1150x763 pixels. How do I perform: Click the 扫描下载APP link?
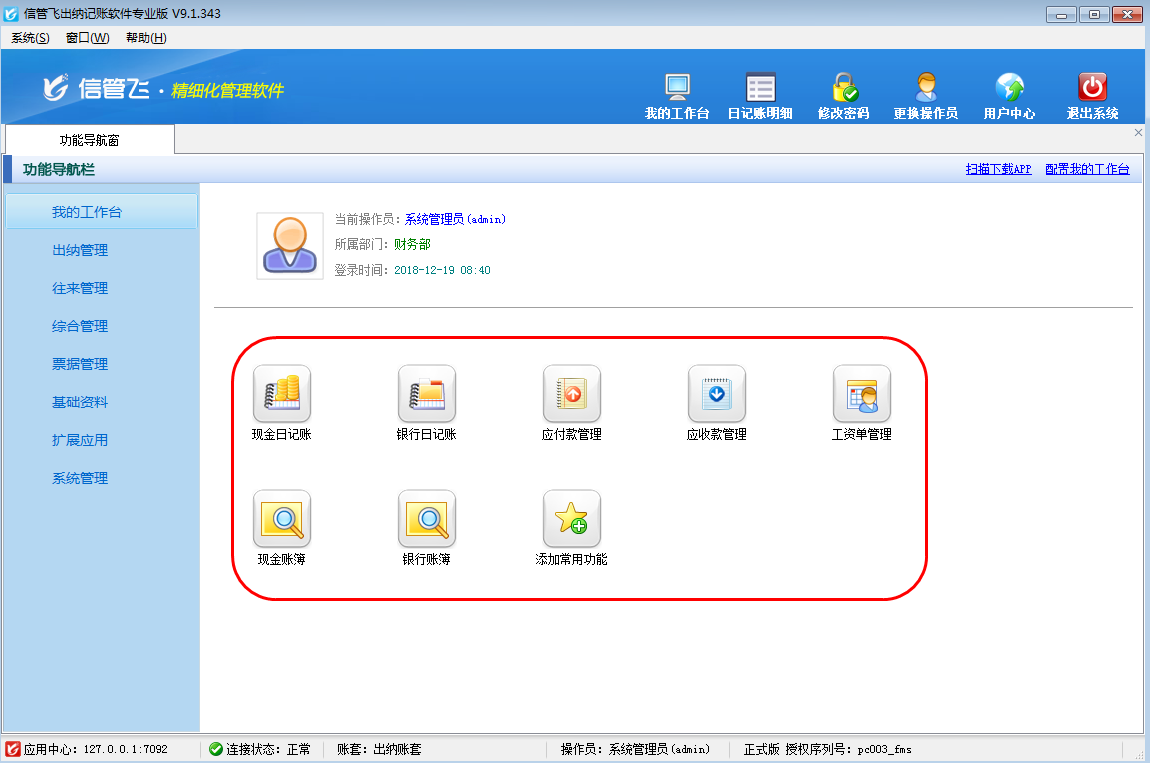click(998, 169)
